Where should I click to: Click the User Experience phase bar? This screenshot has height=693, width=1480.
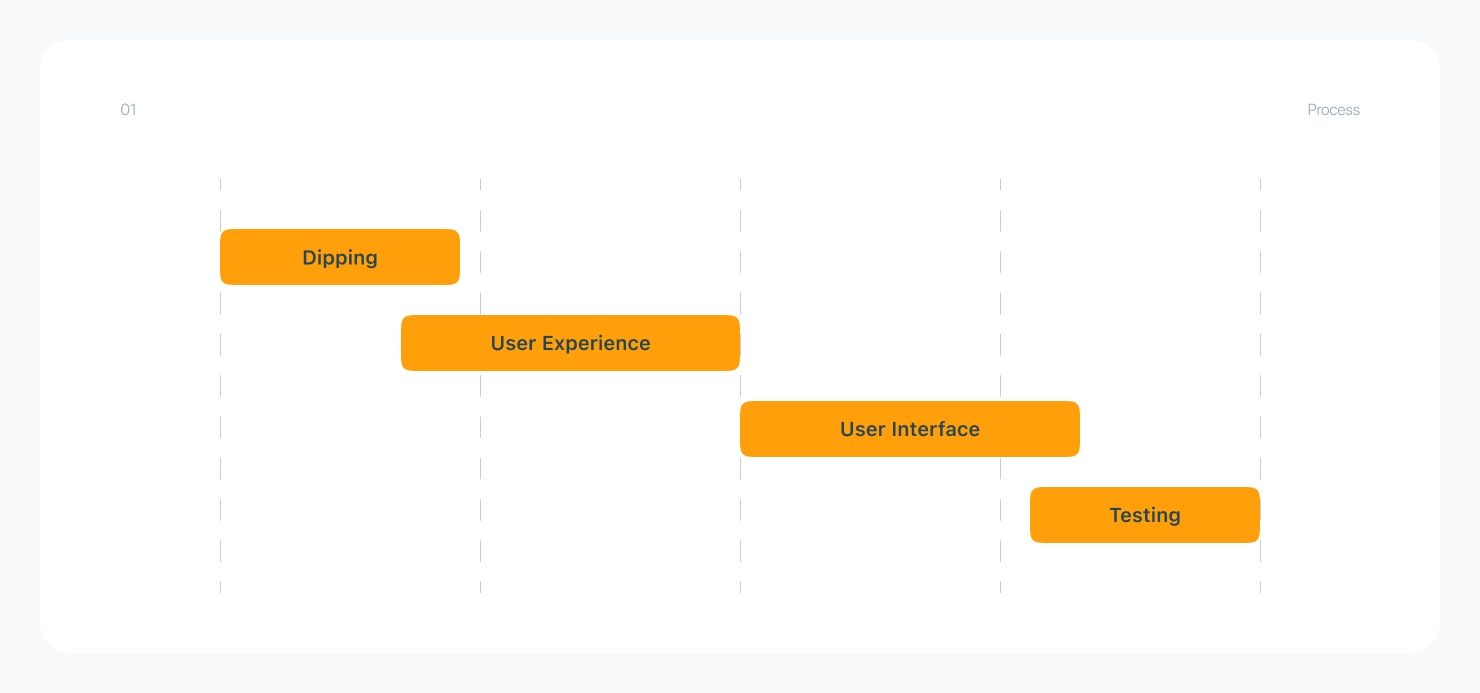(x=570, y=343)
